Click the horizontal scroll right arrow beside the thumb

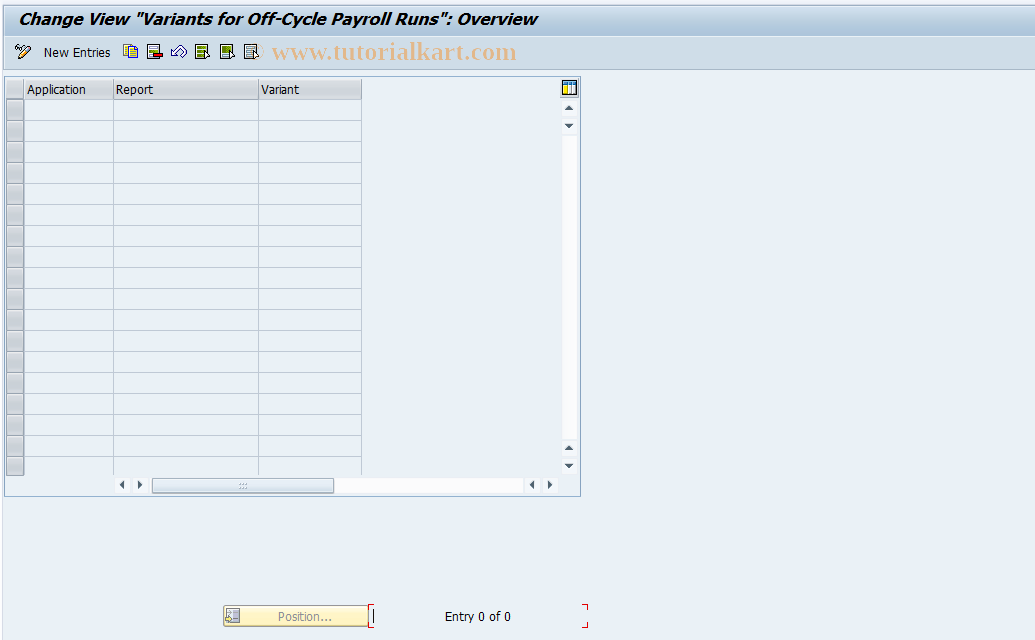click(140, 485)
